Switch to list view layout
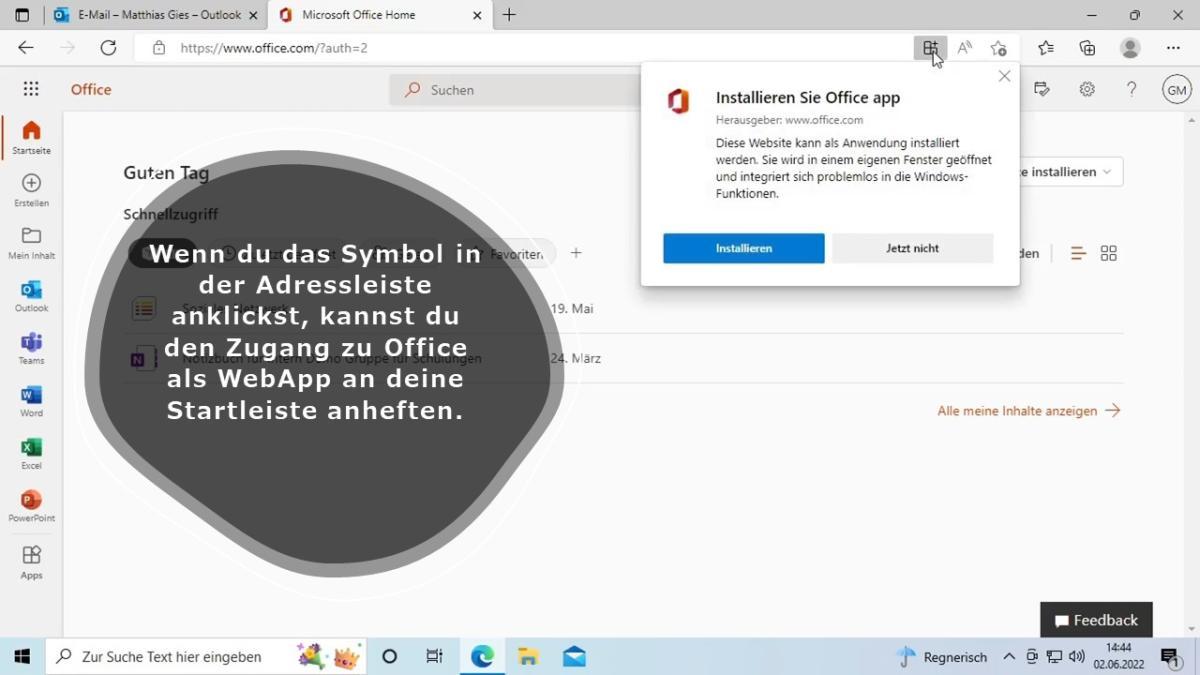Viewport: 1200px width, 675px height. [x=1078, y=254]
